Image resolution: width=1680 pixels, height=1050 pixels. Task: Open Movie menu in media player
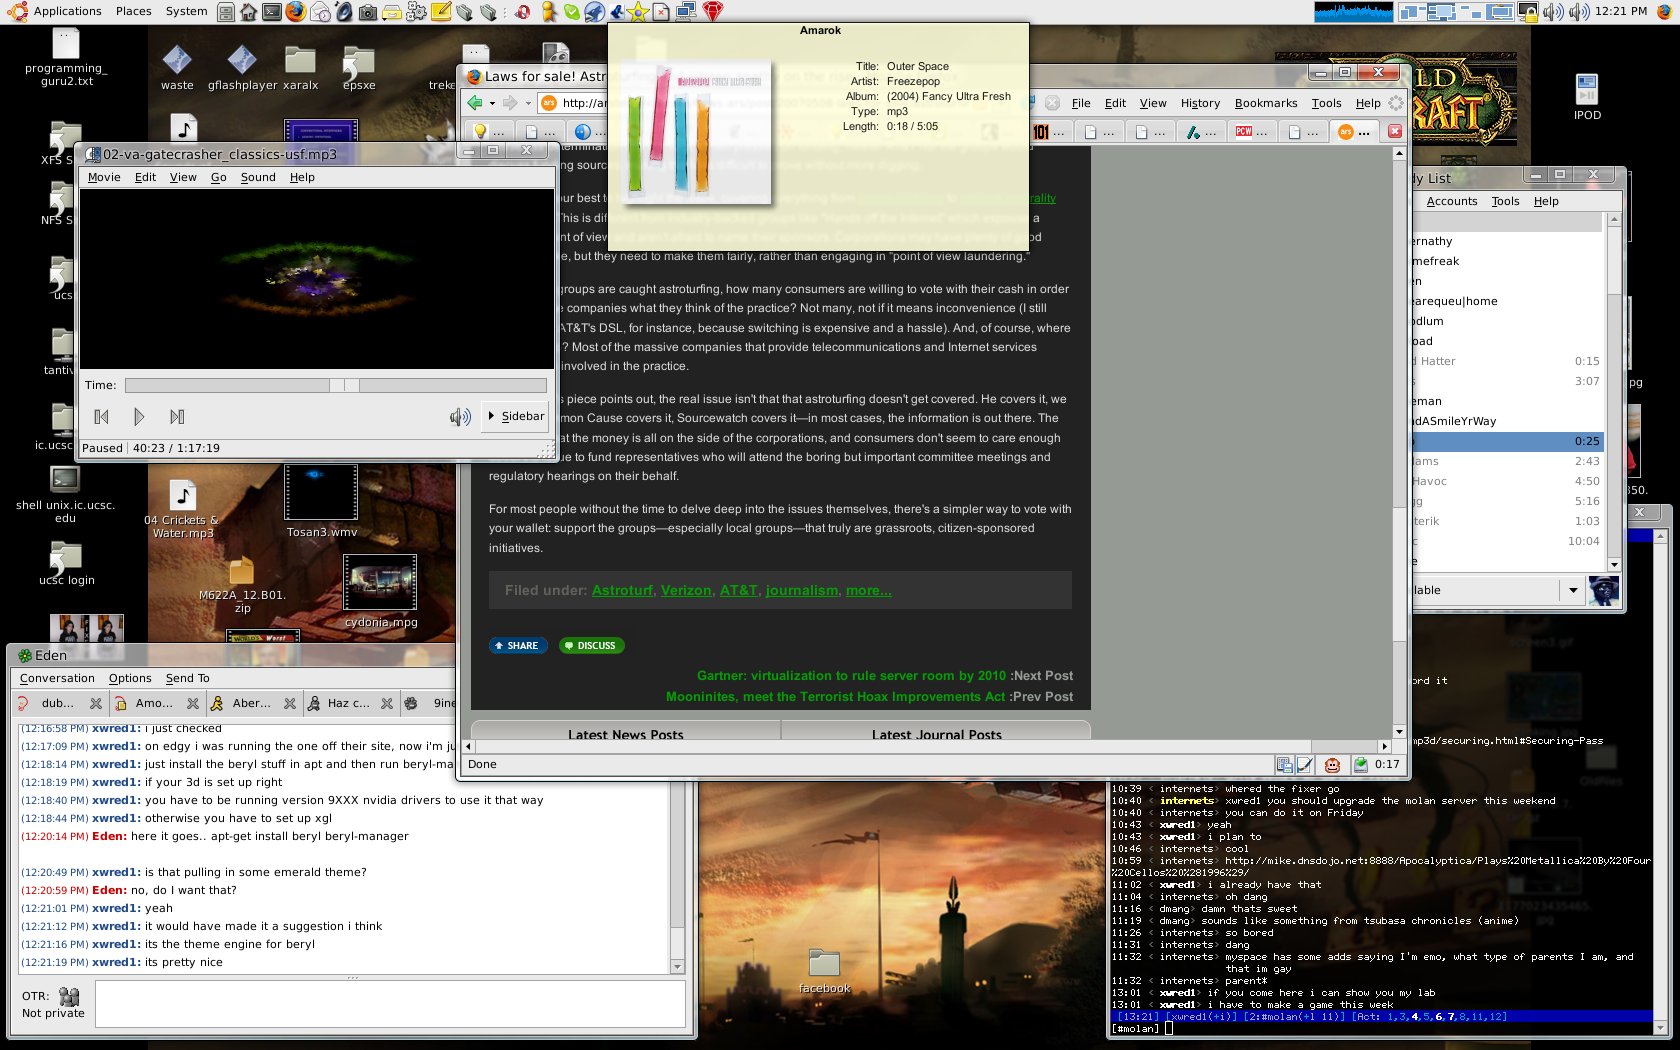click(x=104, y=177)
